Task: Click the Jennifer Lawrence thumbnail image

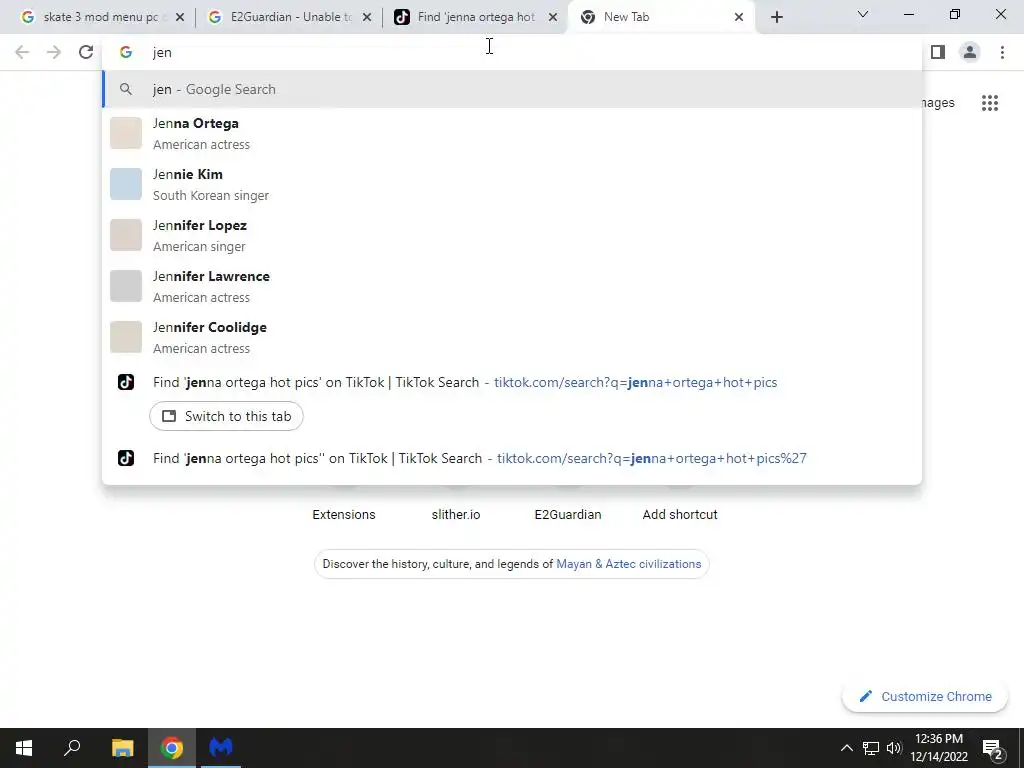Action: [125, 286]
